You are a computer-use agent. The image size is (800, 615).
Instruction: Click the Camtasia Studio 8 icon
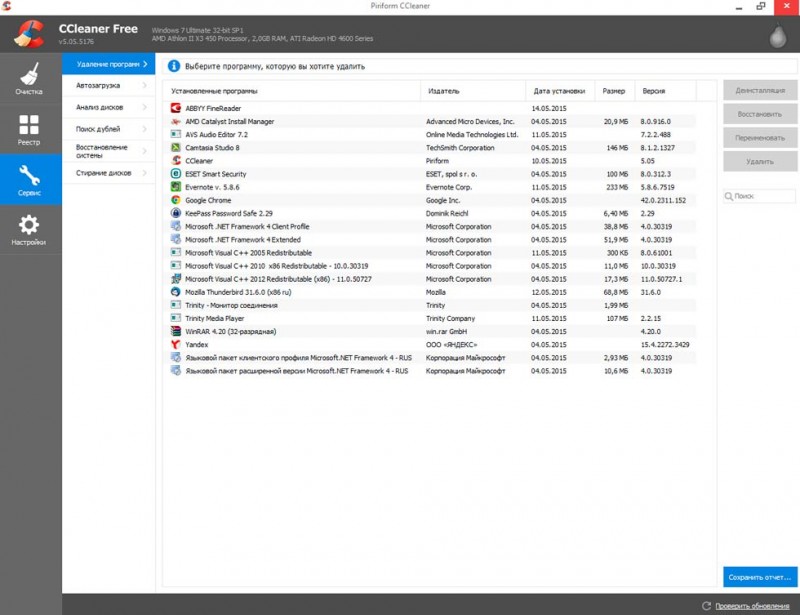(176, 147)
